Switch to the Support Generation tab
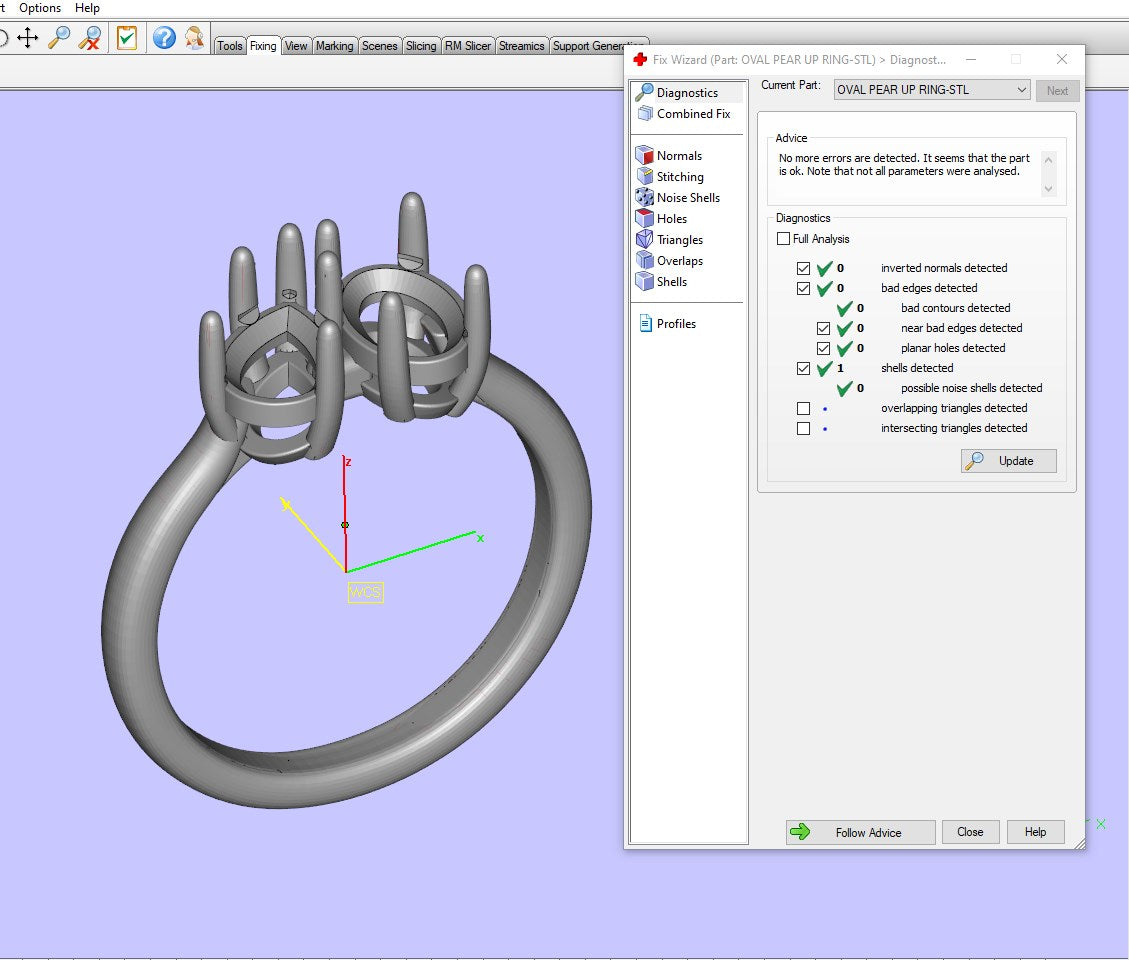 pos(597,45)
